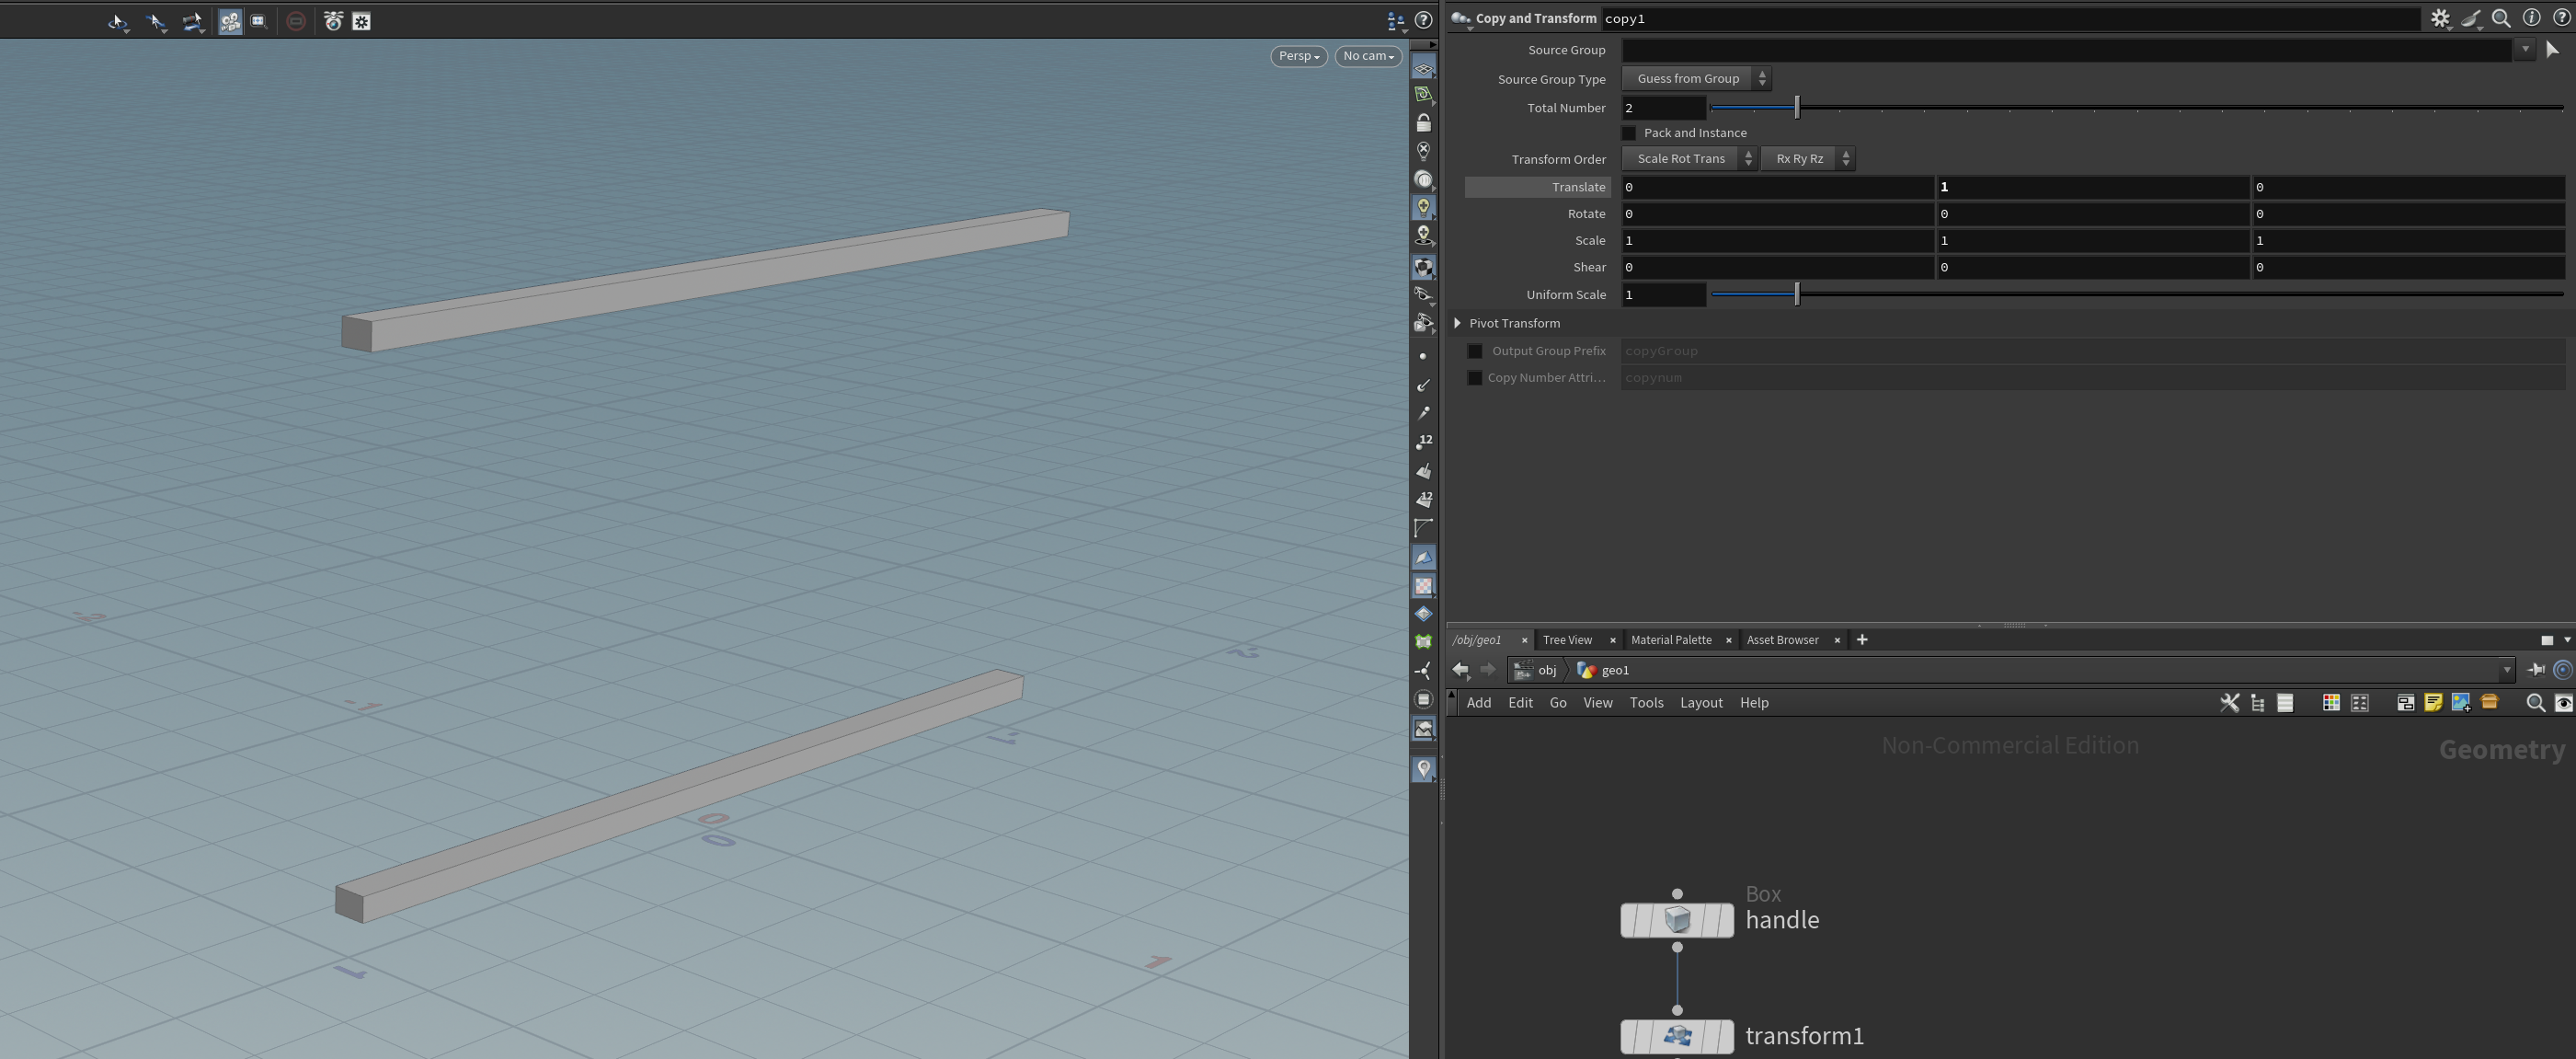Click the viewport help question mark icon
The image size is (2576, 1059).
pos(1424,20)
